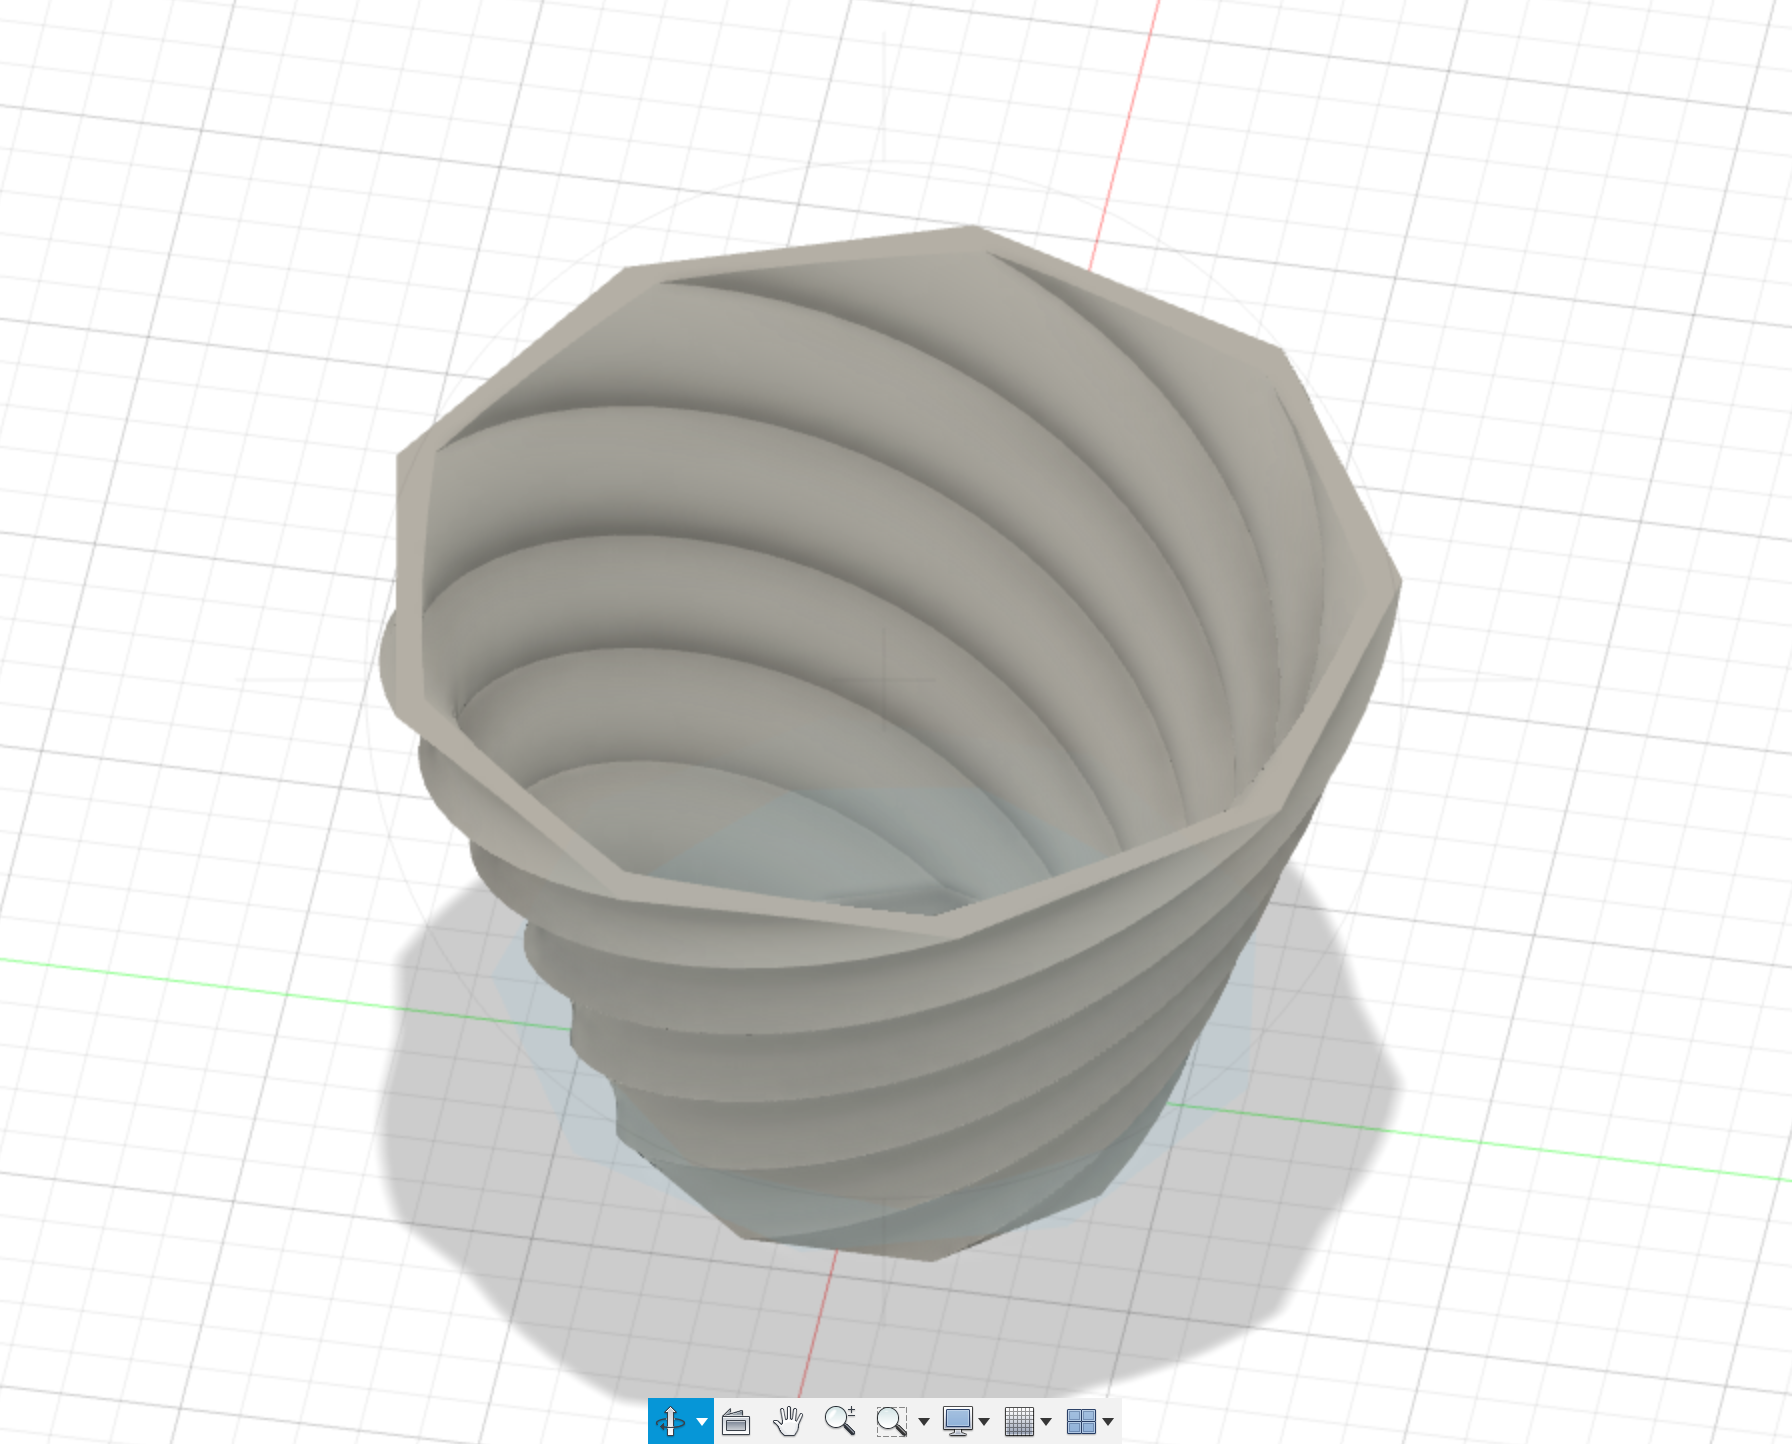1792x1444 pixels.
Task: Open Grid and Snaps dropdown arrow
Action: coord(1046,1422)
